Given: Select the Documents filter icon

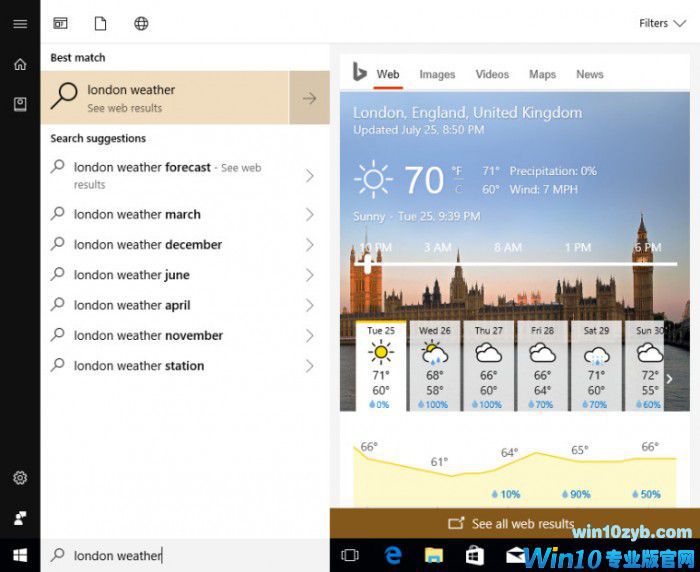Looking at the screenshot, I should [x=100, y=23].
